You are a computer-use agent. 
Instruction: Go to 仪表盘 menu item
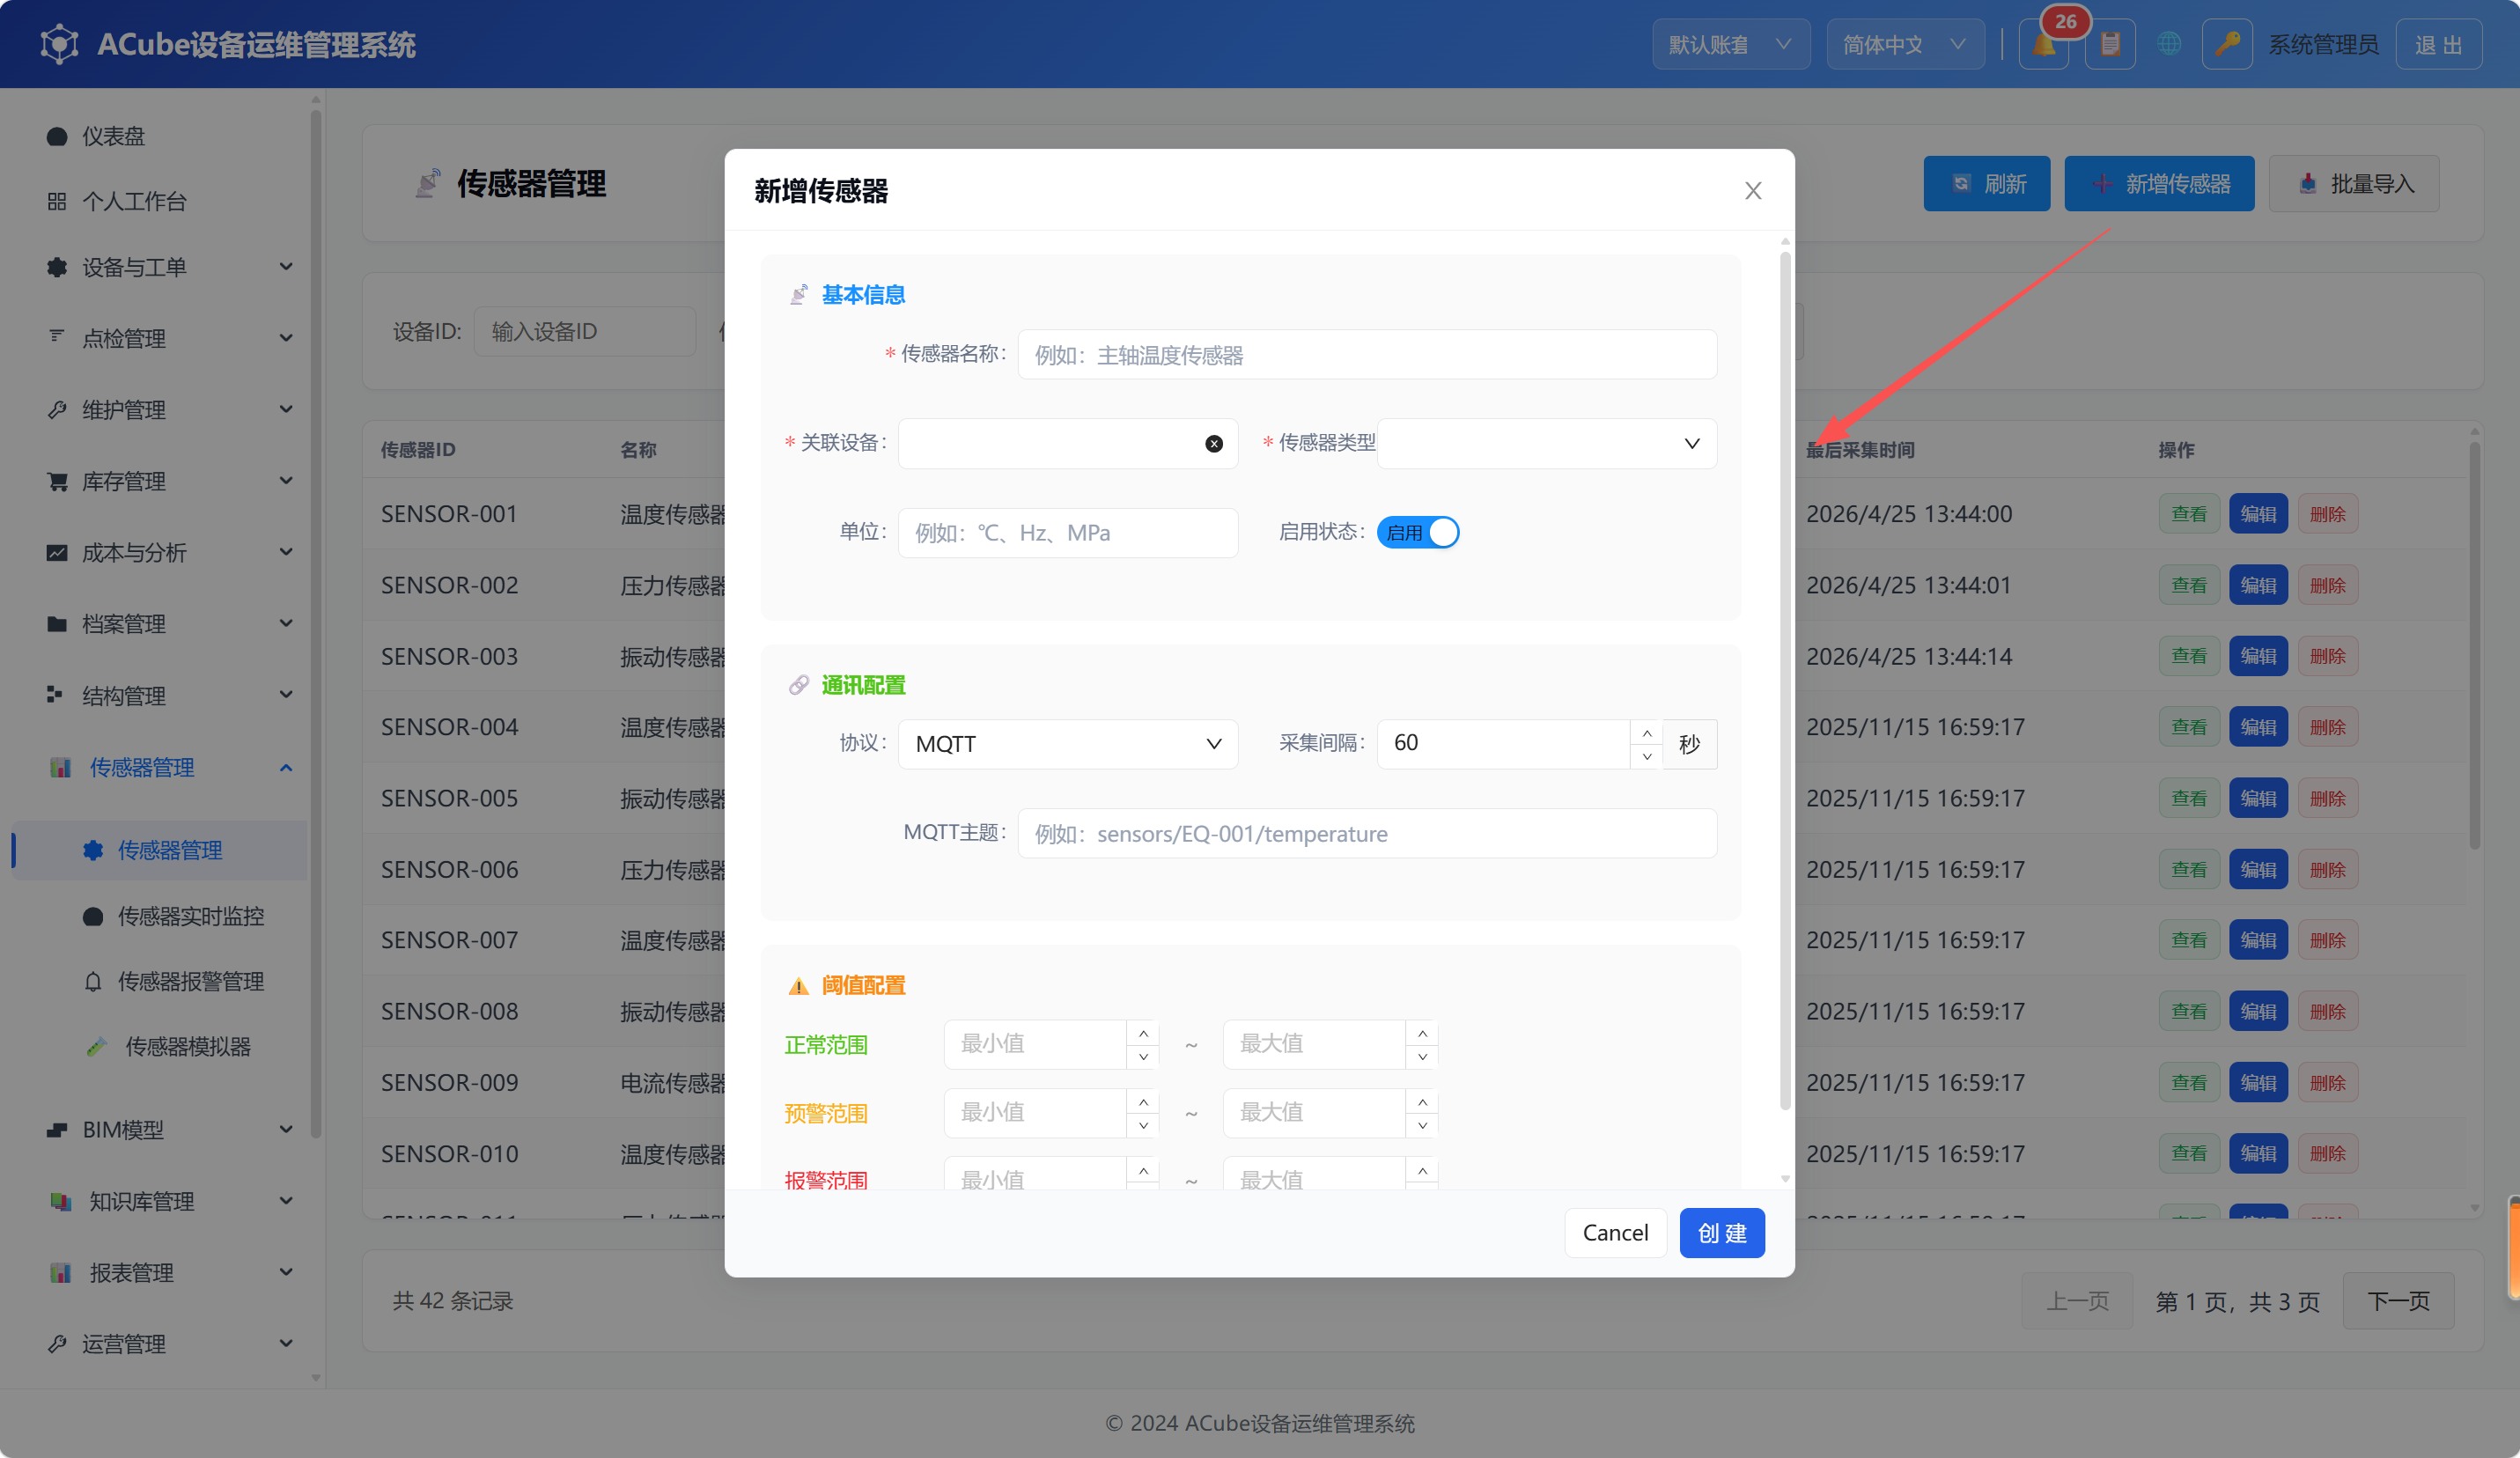113,136
